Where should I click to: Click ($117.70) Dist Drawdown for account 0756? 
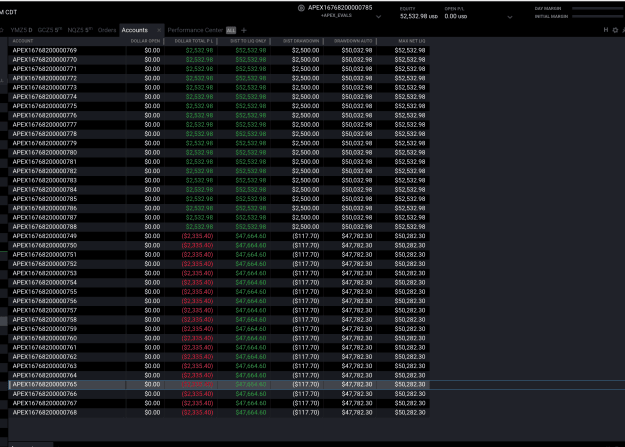[x=306, y=301]
